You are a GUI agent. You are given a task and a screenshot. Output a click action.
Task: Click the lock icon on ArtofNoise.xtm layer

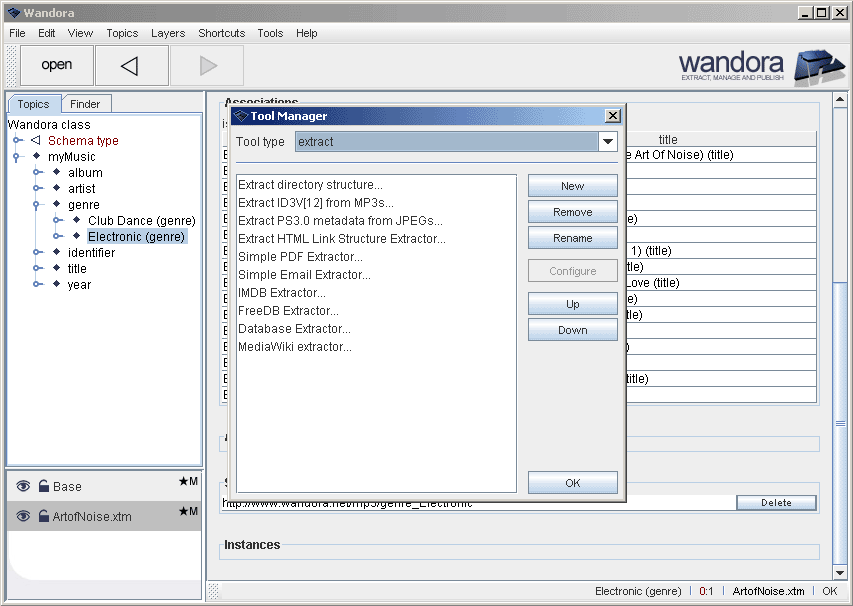[44, 517]
